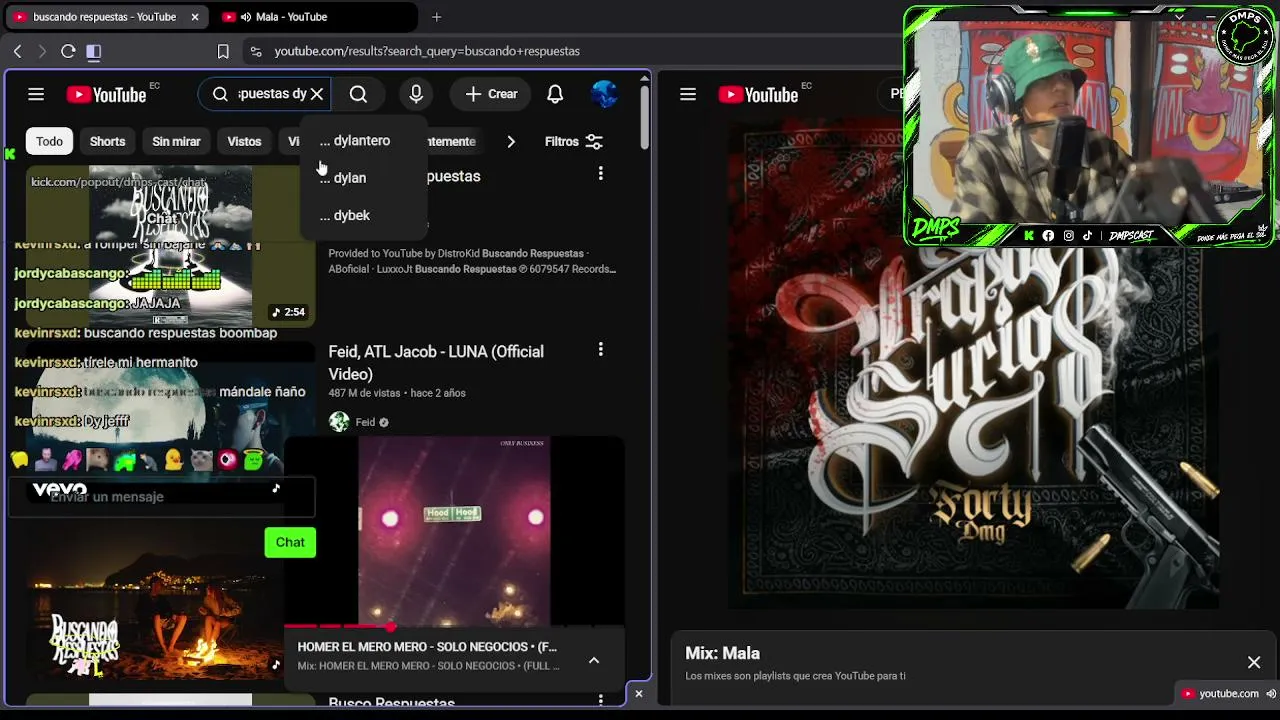
Task: Visit the Feid channel link
Action: coord(365,422)
